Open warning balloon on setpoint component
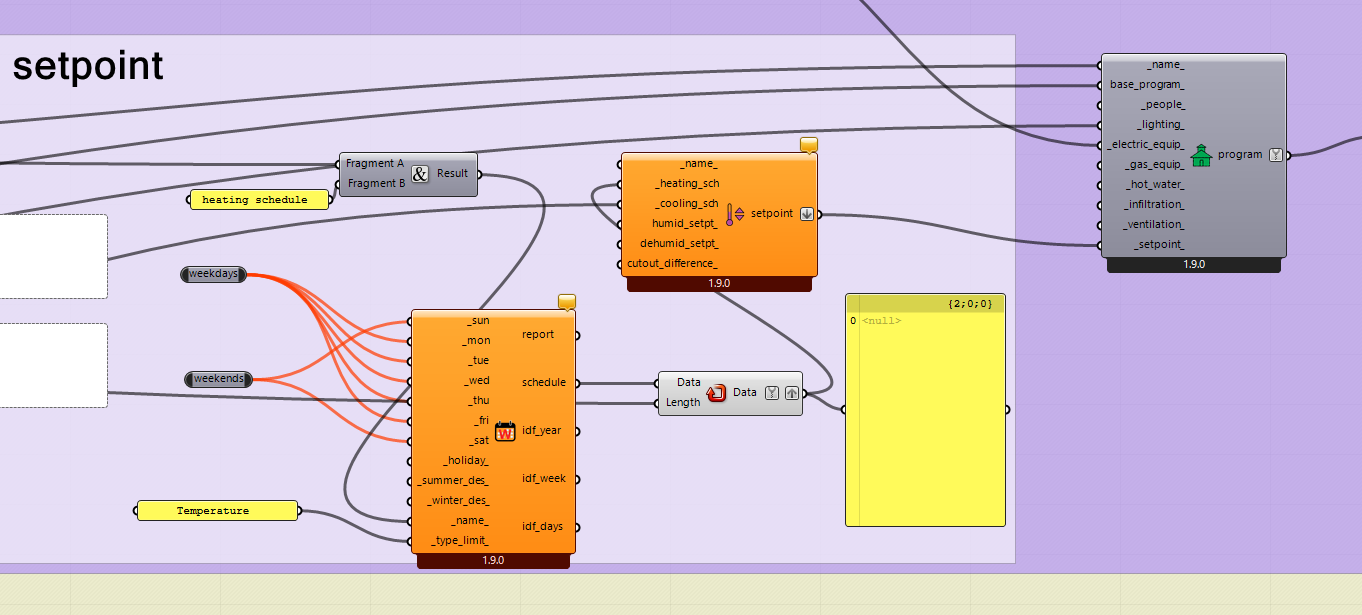 click(809, 145)
